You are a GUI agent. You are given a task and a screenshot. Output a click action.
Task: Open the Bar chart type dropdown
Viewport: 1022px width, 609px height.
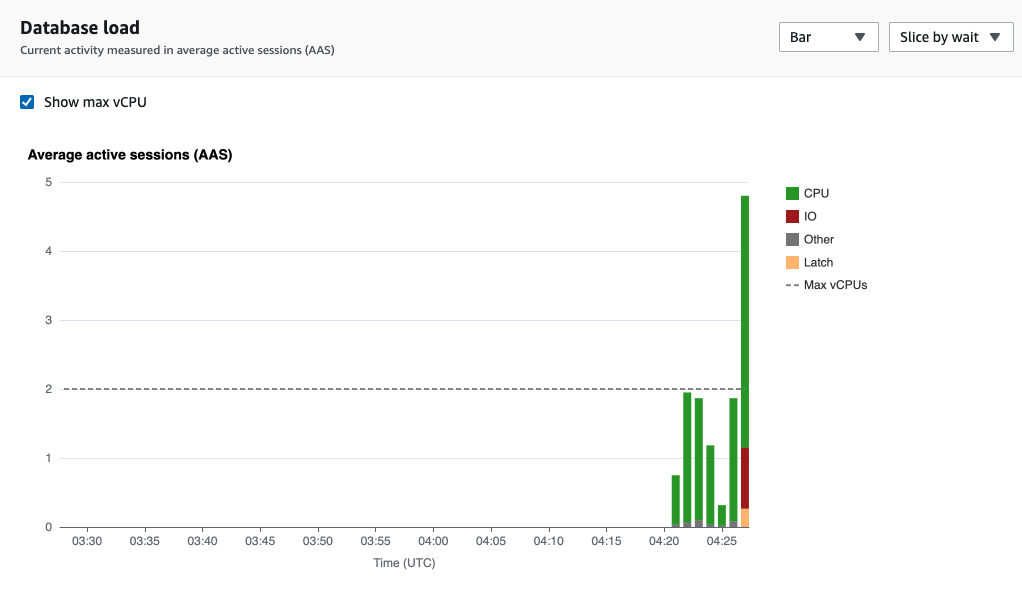(x=828, y=36)
